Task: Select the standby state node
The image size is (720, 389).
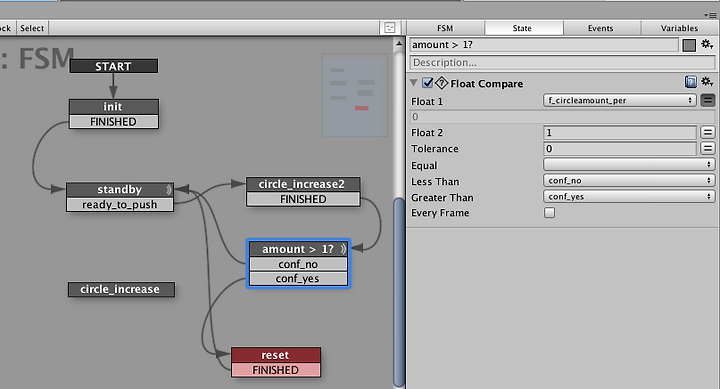Action: [x=119, y=190]
